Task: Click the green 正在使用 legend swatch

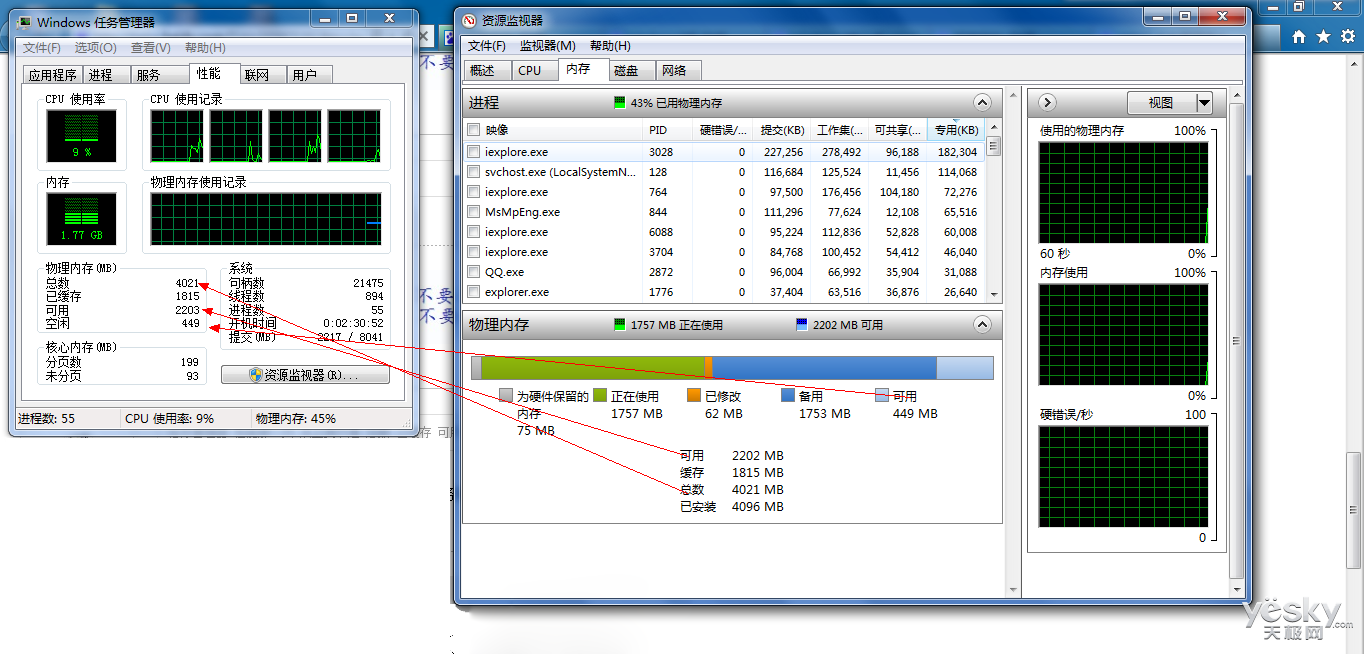Action: pos(600,396)
